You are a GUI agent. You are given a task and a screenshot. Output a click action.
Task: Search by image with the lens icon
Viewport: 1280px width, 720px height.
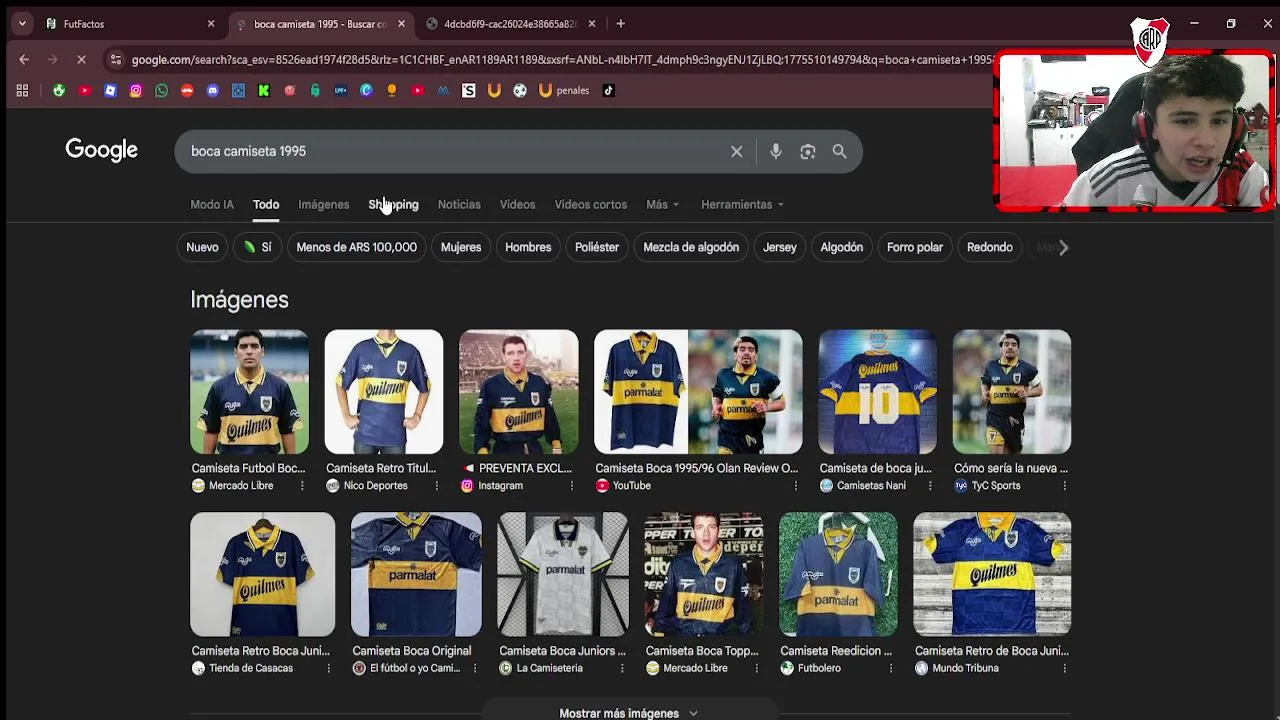808,151
